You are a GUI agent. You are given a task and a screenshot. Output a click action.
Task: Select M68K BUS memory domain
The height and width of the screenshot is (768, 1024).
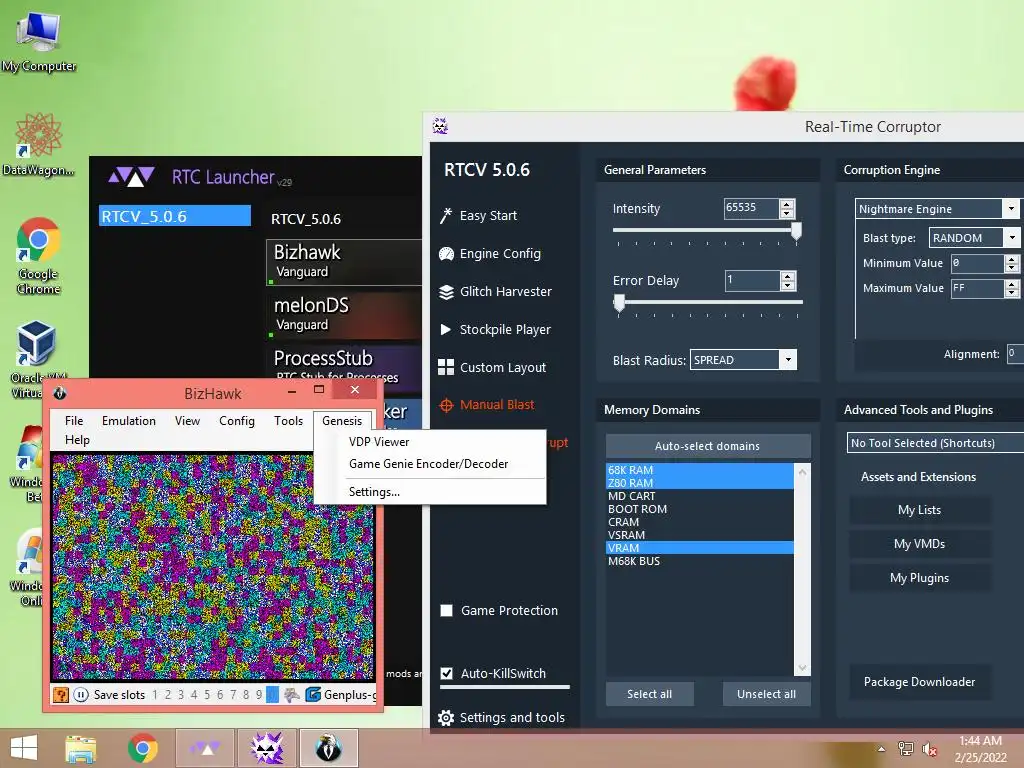click(x=700, y=562)
